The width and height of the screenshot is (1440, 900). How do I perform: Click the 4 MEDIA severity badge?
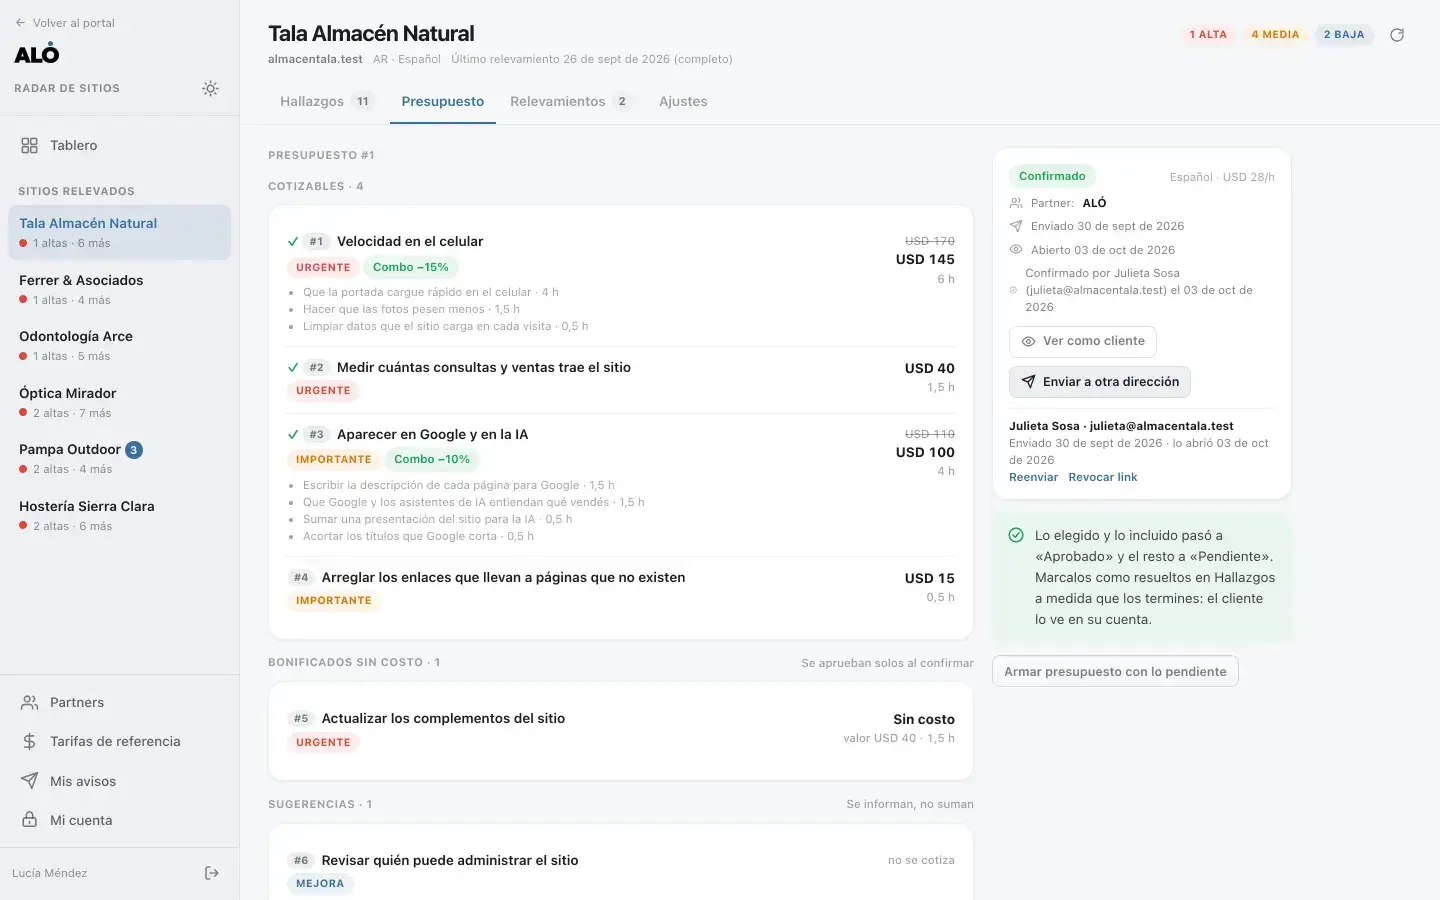(x=1275, y=35)
